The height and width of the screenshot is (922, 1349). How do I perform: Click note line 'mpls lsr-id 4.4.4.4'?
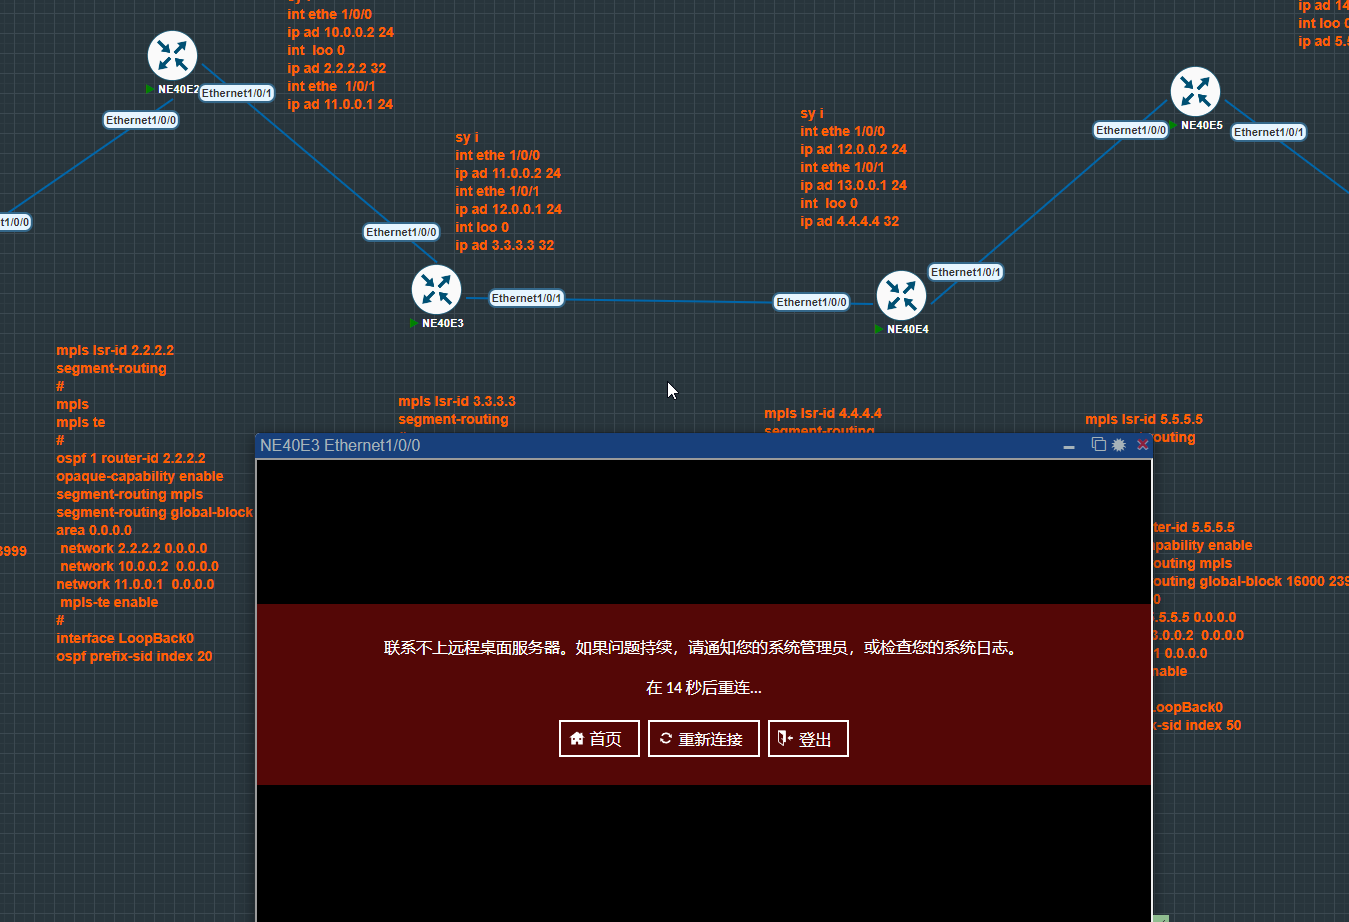pos(823,414)
